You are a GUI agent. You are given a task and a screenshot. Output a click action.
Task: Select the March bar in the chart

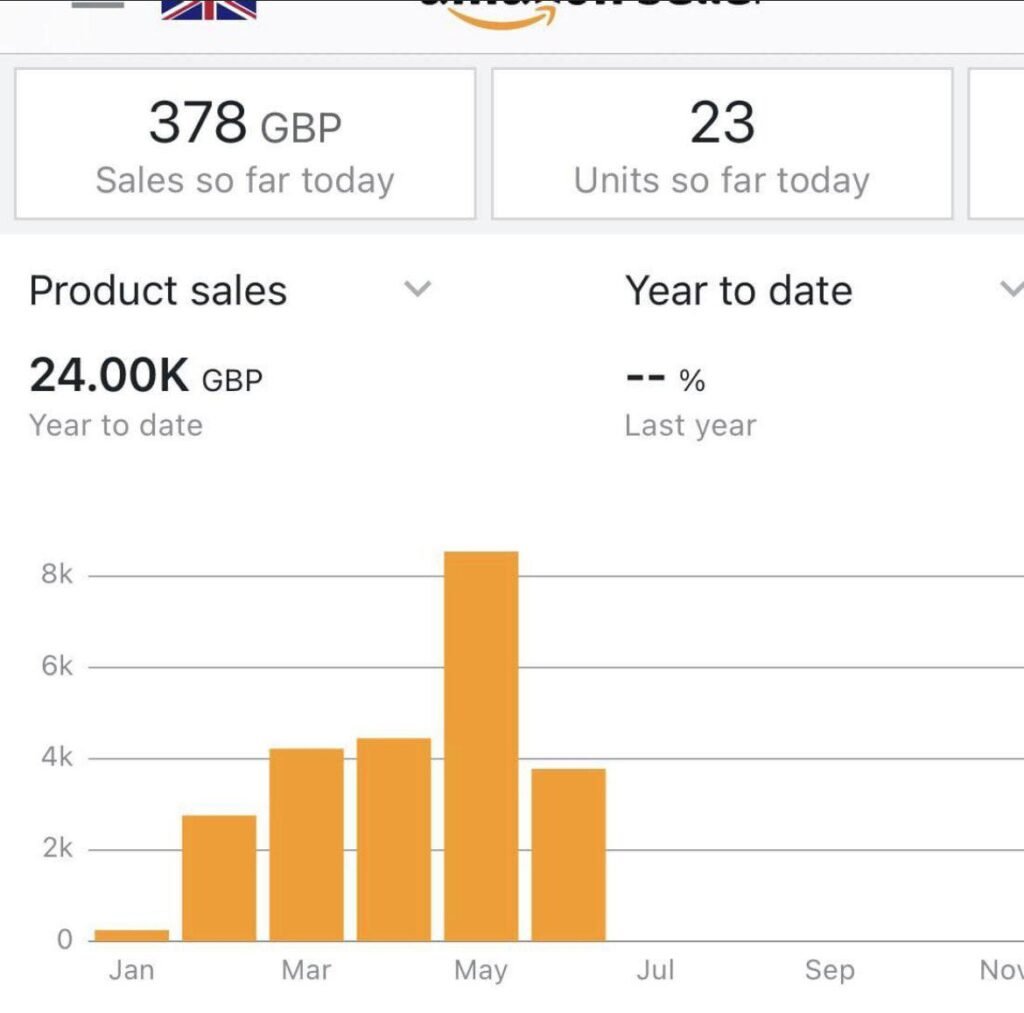coord(306,844)
